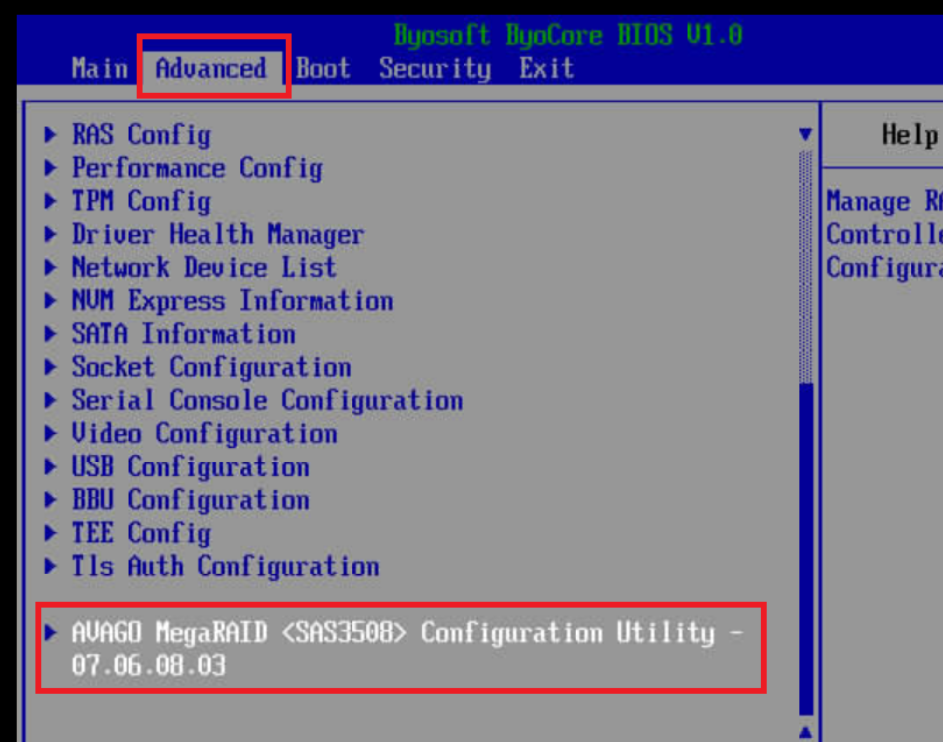Open NVM Express Information

click(231, 301)
